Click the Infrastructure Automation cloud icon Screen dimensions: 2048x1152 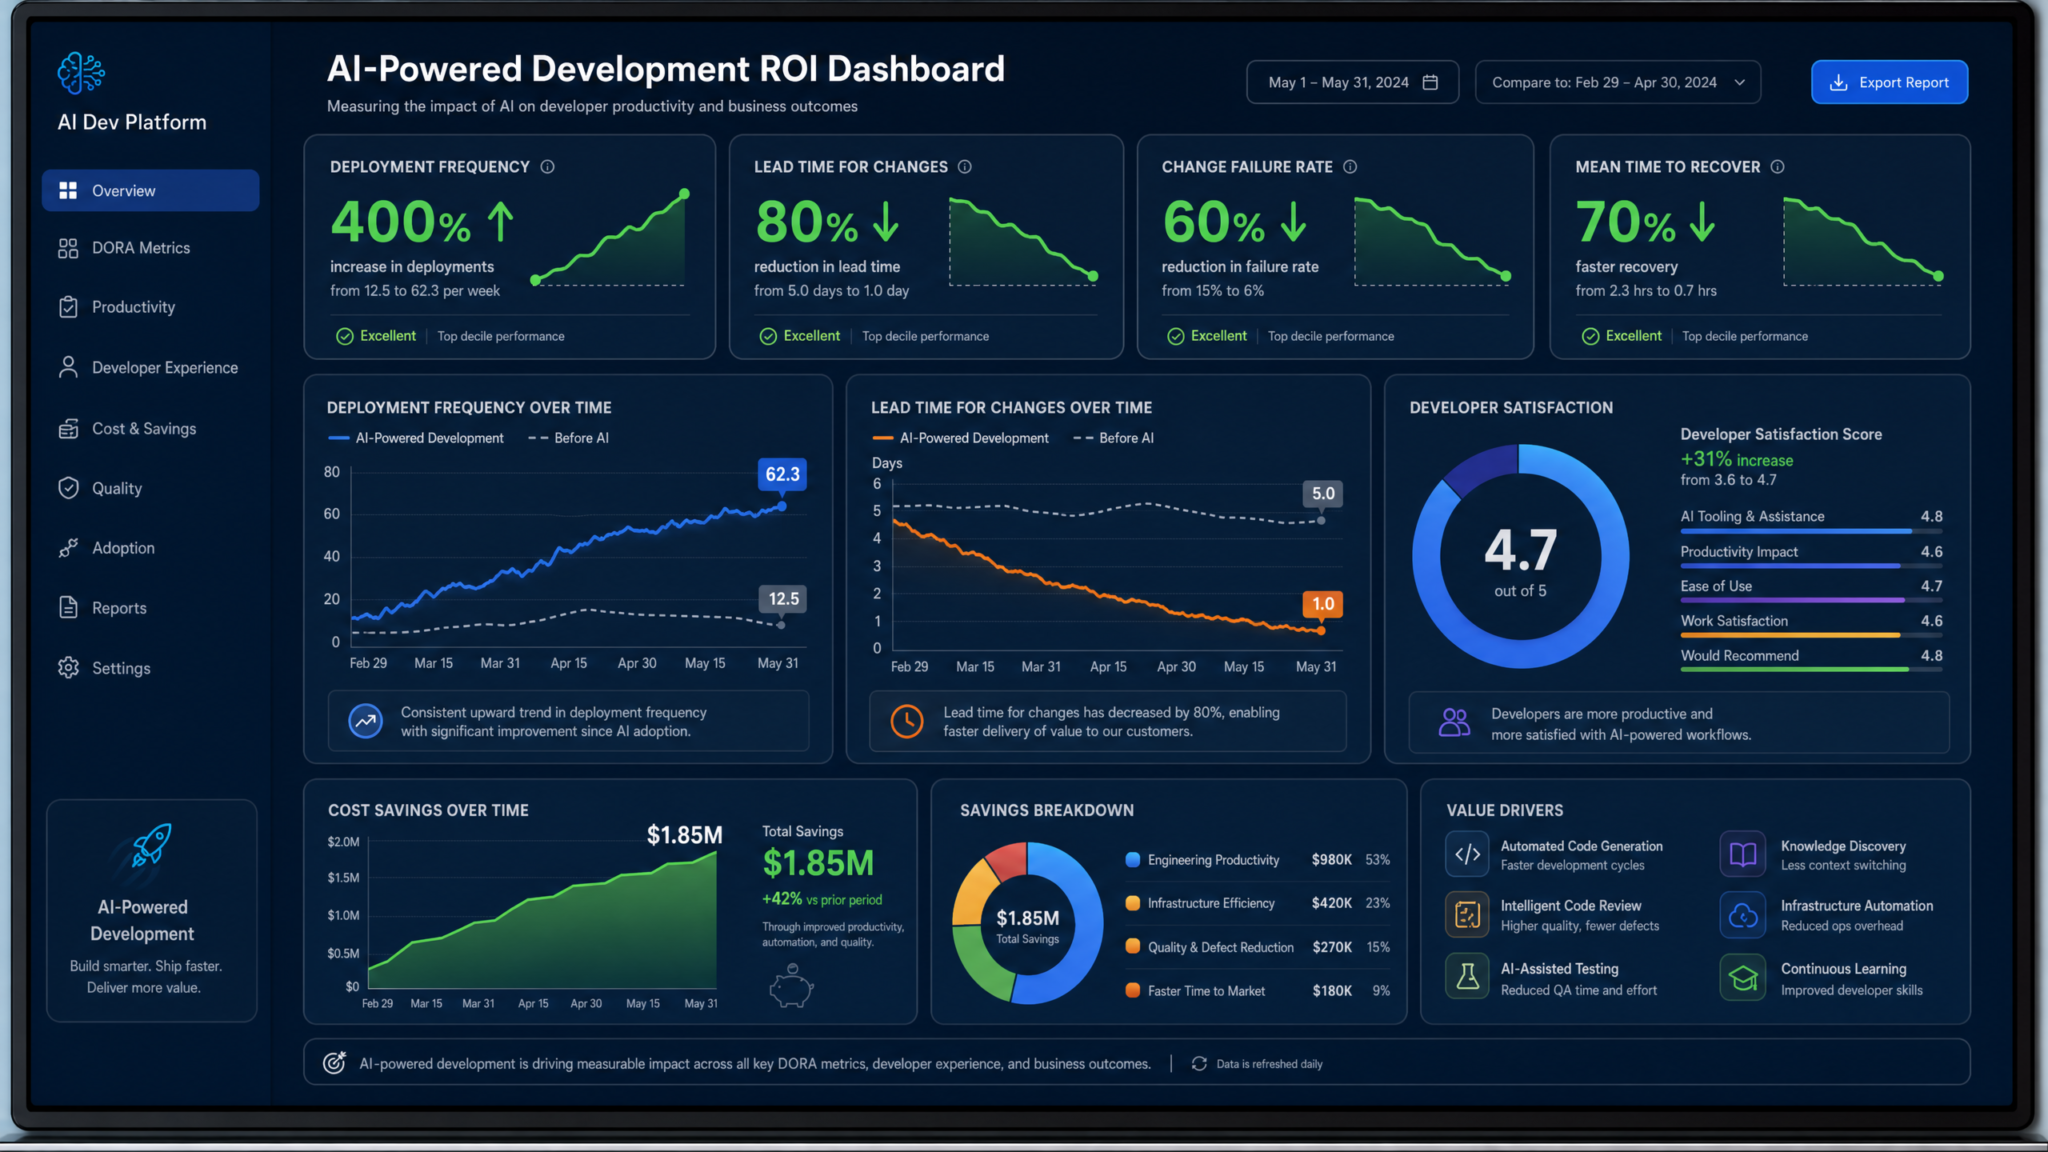1743,914
